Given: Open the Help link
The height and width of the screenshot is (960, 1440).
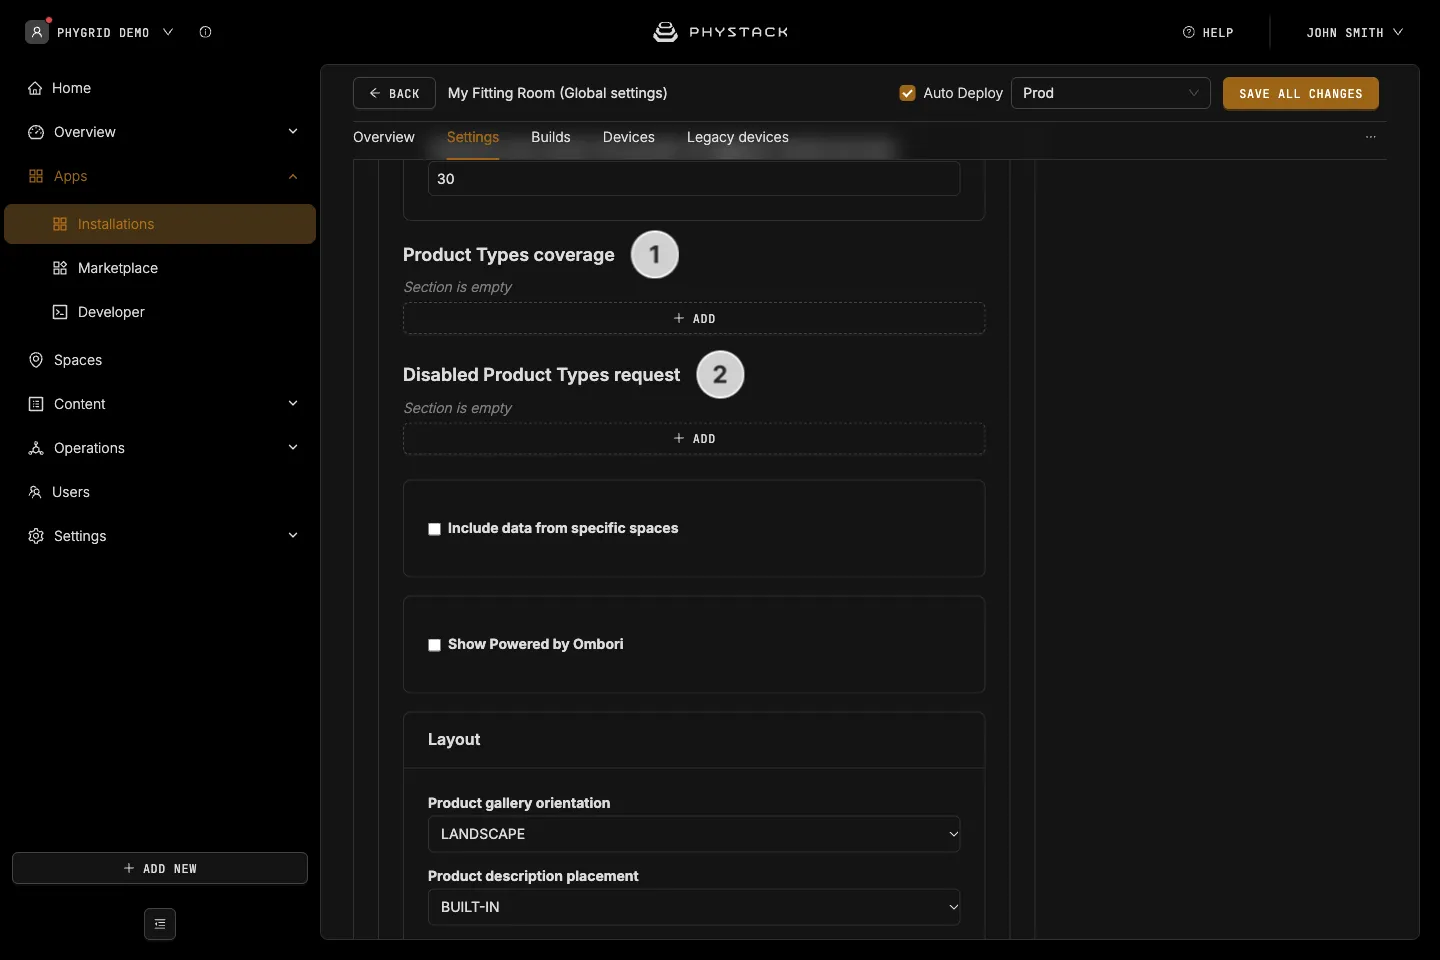Looking at the screenshot, I should tap(1208, 32).
